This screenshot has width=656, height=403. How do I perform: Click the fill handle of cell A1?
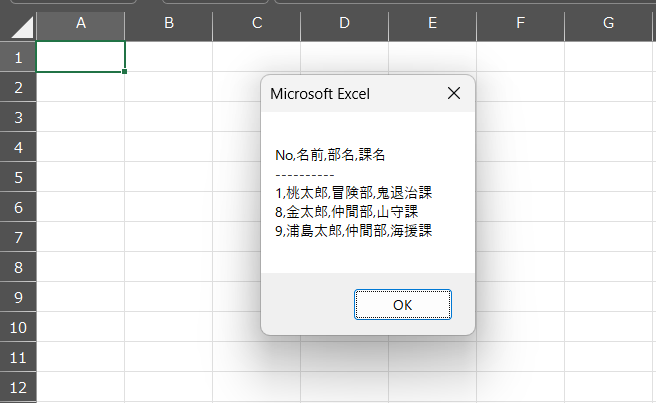point(124,72)
